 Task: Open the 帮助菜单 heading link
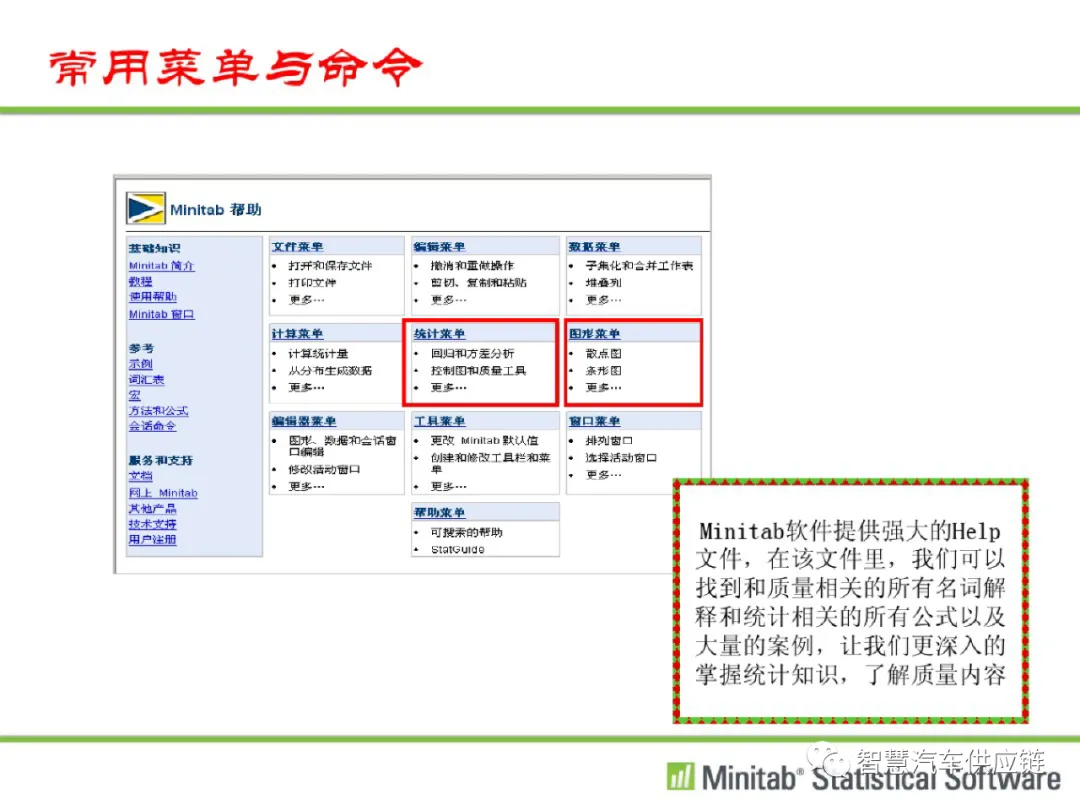[x=439, y=513]
